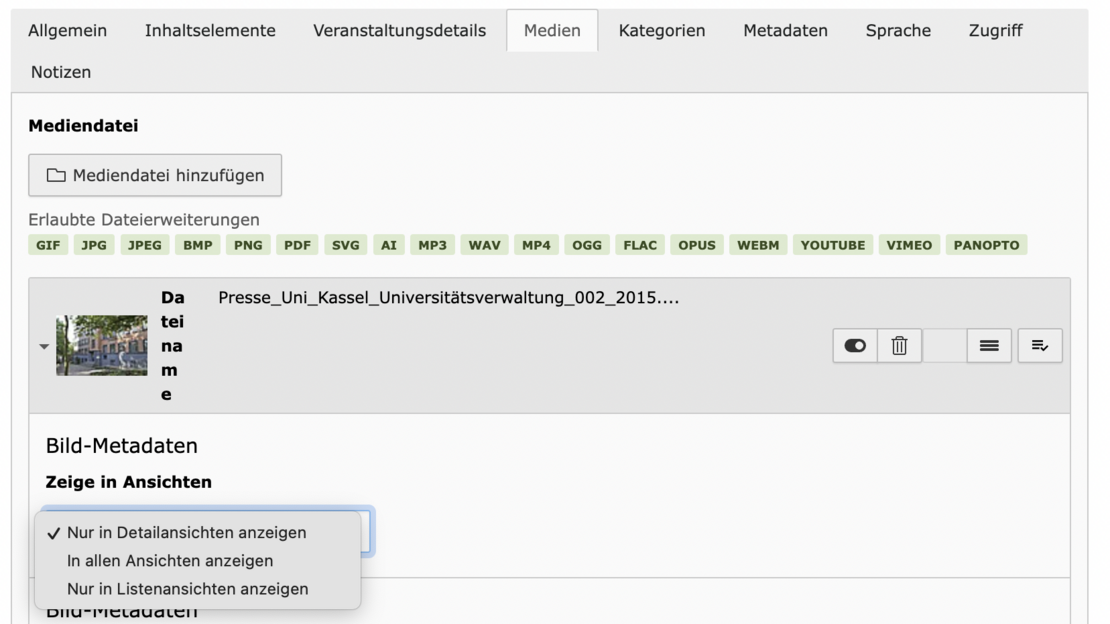Select the Medien tab

click(552, 31)
